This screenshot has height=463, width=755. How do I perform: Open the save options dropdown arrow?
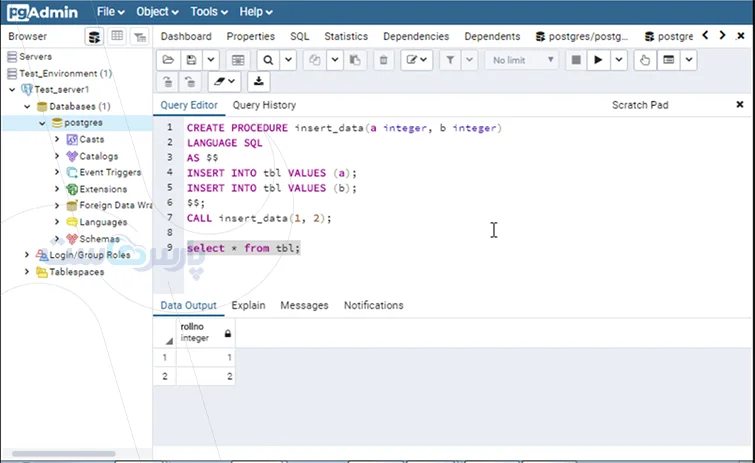211,60
